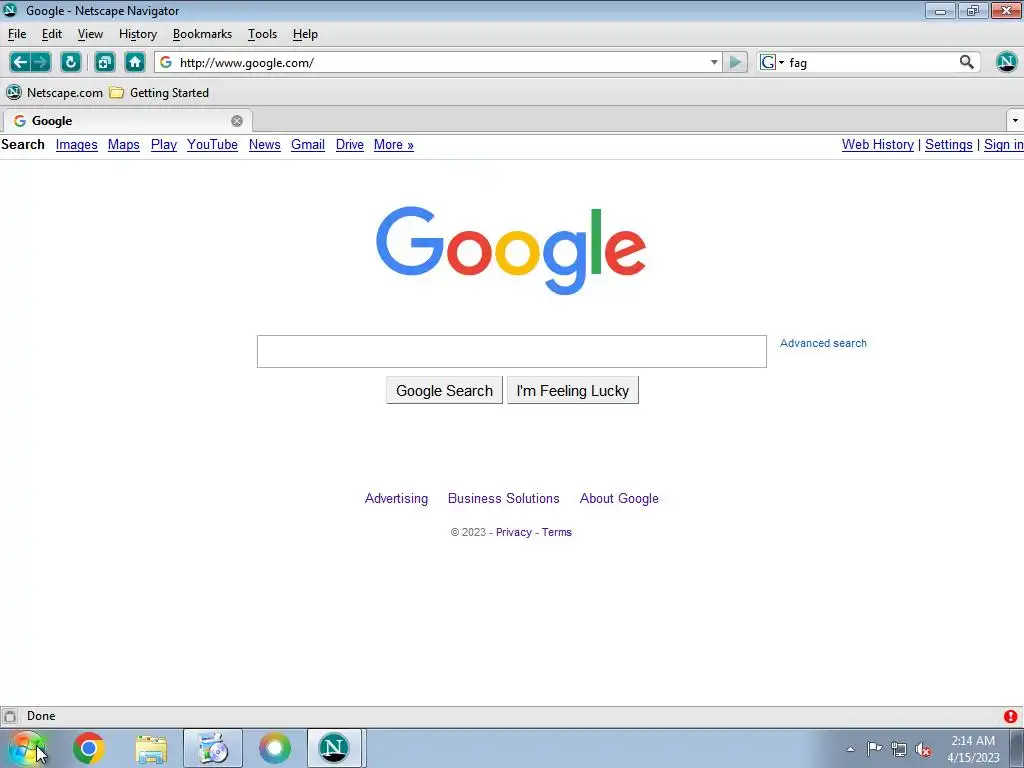The height and width of the screenshot is (768, 1024).
Task: Open the Maps link
Action: click(124, 145)
